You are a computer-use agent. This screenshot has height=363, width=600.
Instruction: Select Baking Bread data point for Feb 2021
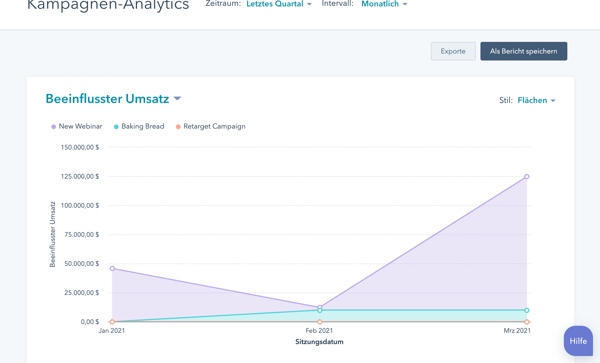coord(320,311)
